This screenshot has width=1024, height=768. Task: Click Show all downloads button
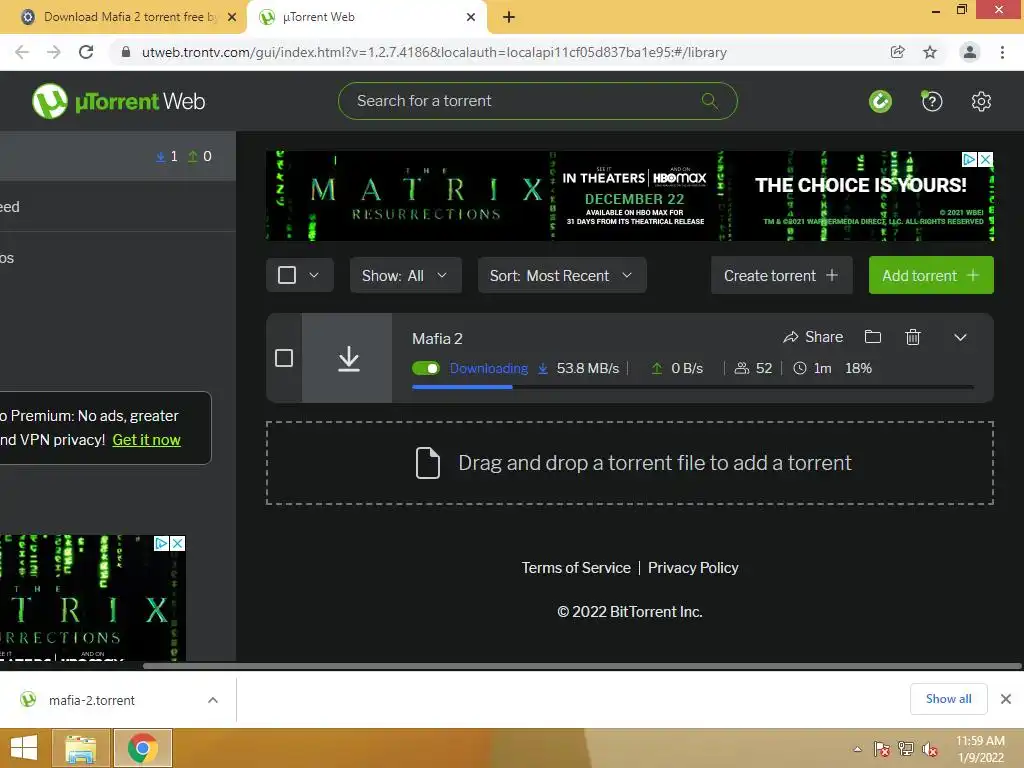click(x=948, y=699)
